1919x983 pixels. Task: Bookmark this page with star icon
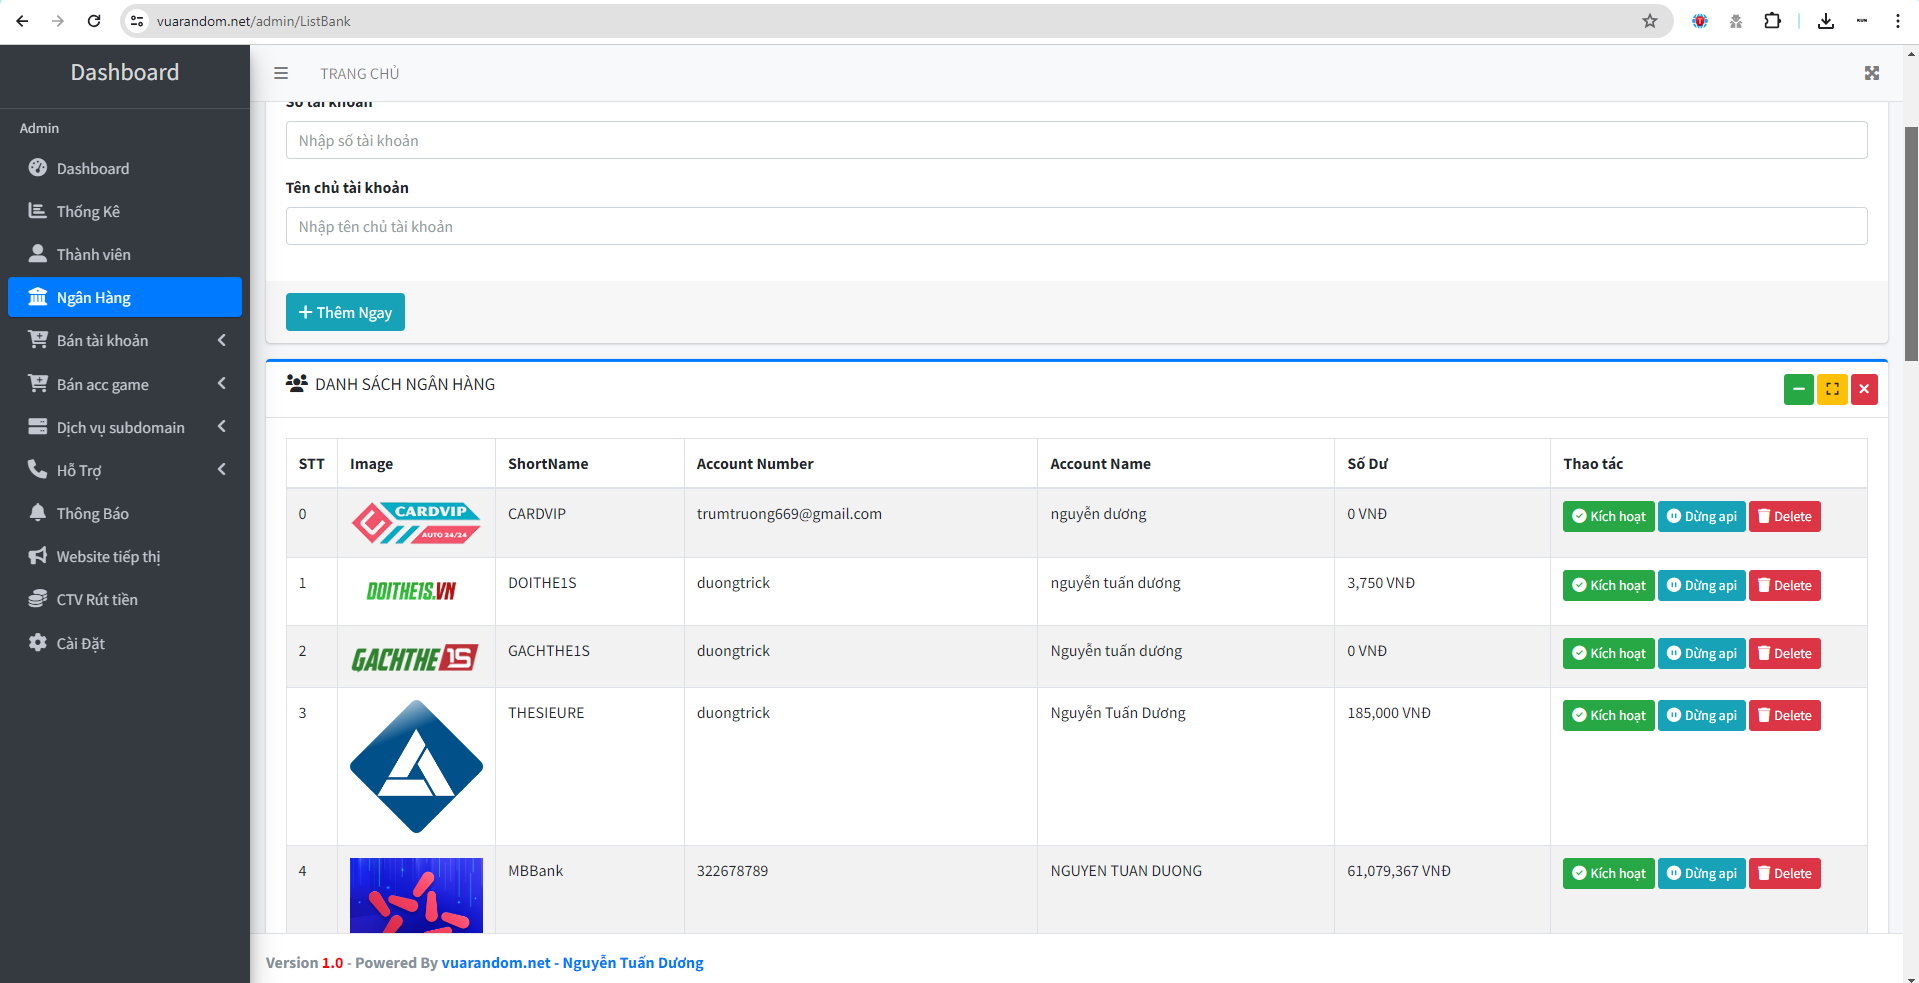[x=1649, y=21]
